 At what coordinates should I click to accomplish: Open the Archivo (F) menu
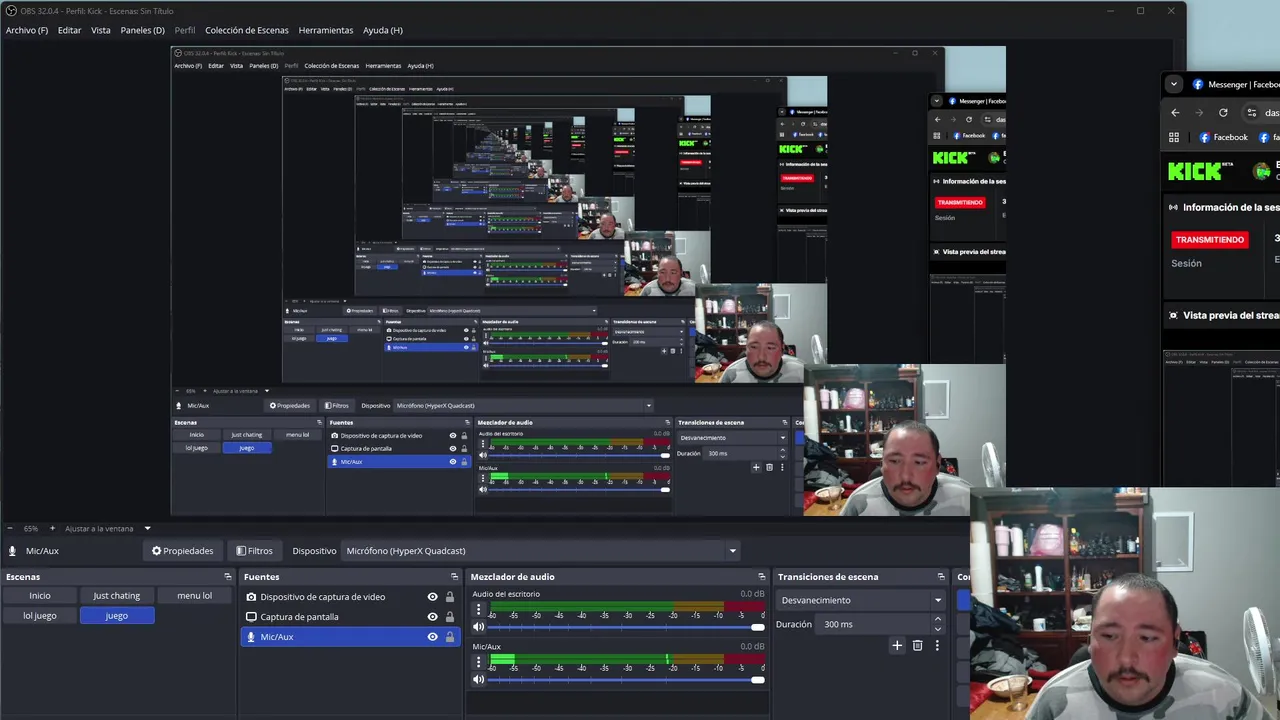pos(27,30)
